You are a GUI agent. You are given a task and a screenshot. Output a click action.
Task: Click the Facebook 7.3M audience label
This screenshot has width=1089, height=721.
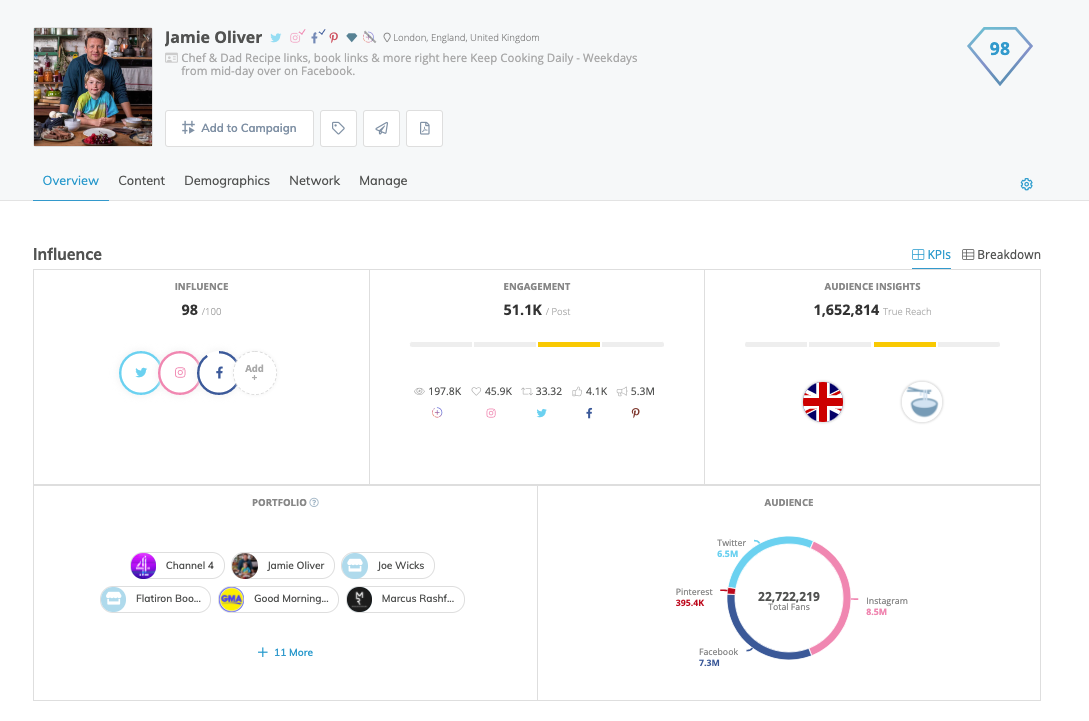pyautogui.click(x=718, y=657)
